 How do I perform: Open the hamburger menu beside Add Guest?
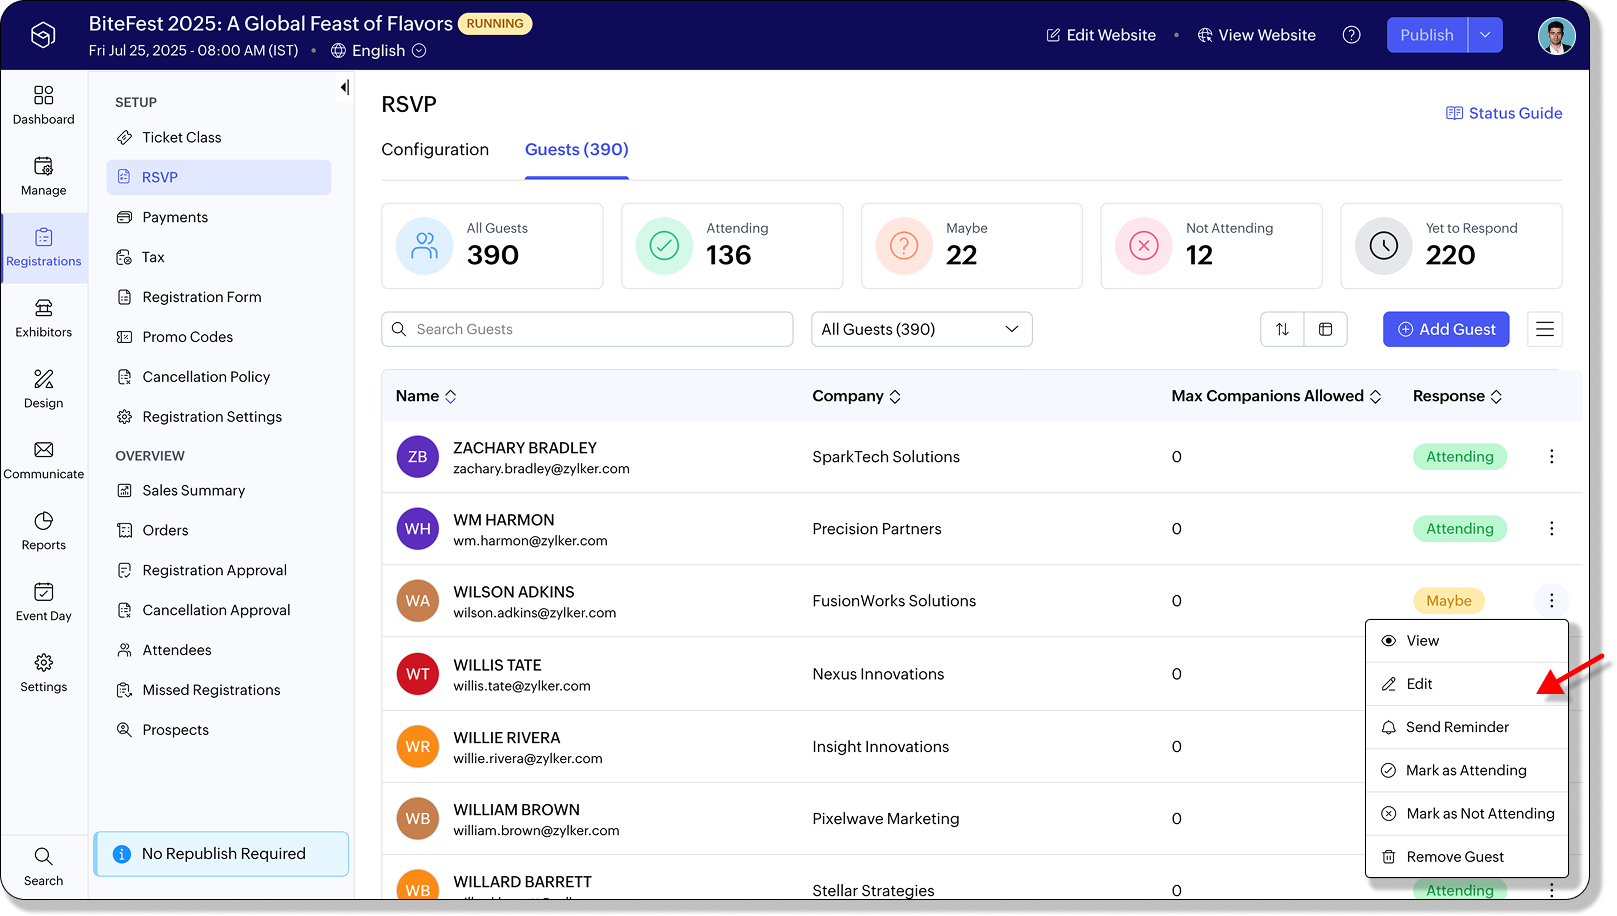1544,329
